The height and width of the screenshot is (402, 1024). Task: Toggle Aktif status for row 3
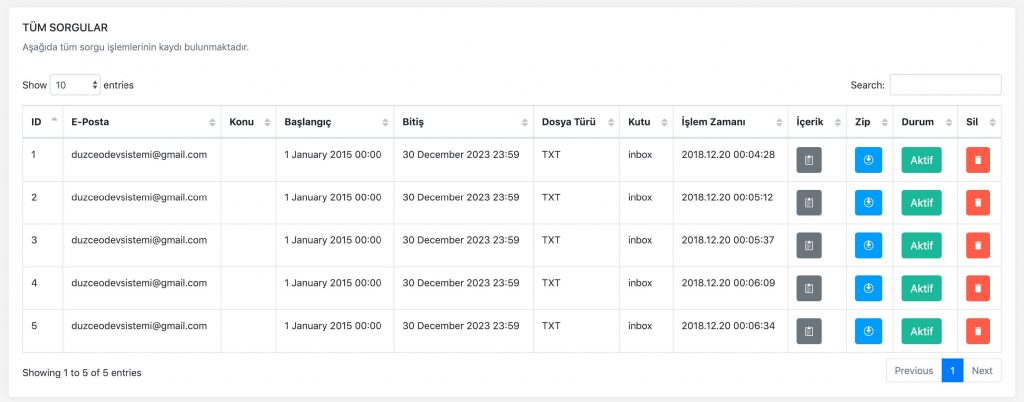coord(921,245)
